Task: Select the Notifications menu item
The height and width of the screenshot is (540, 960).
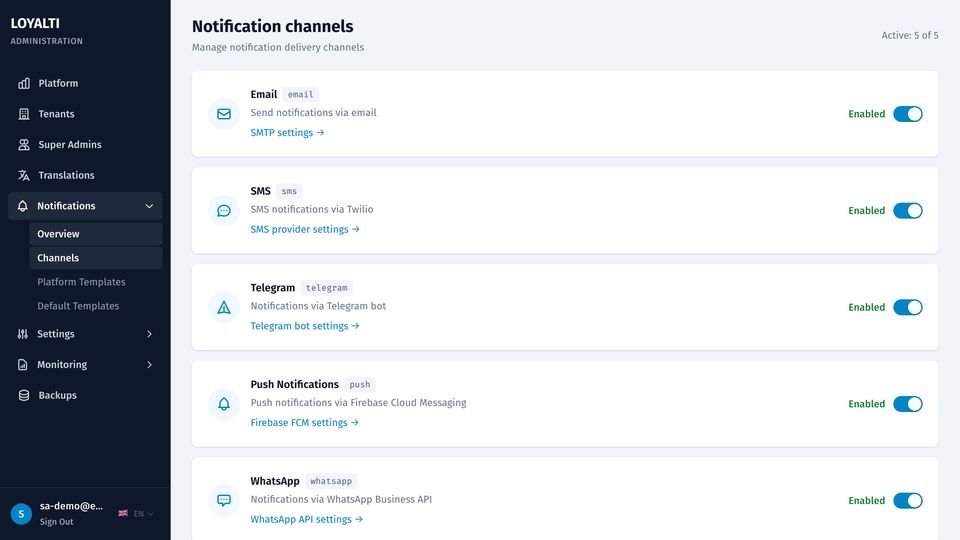Action: click(85, 206)
